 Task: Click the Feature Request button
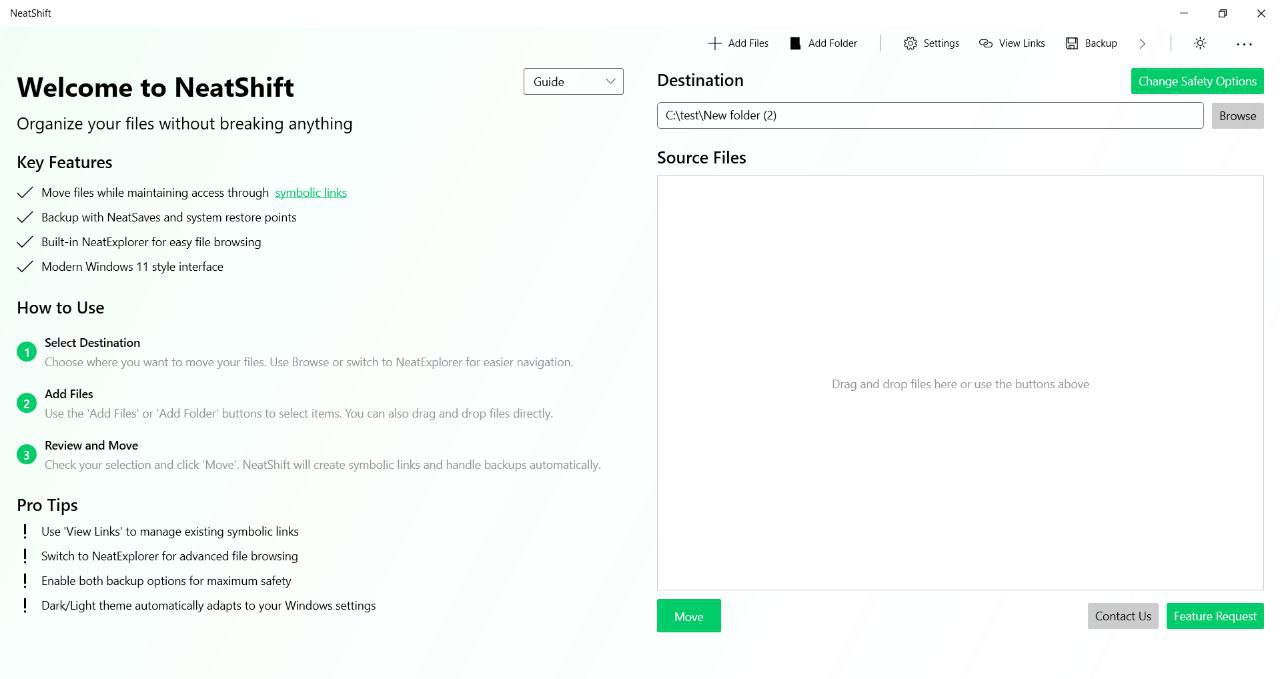(x=1214, y=616)
